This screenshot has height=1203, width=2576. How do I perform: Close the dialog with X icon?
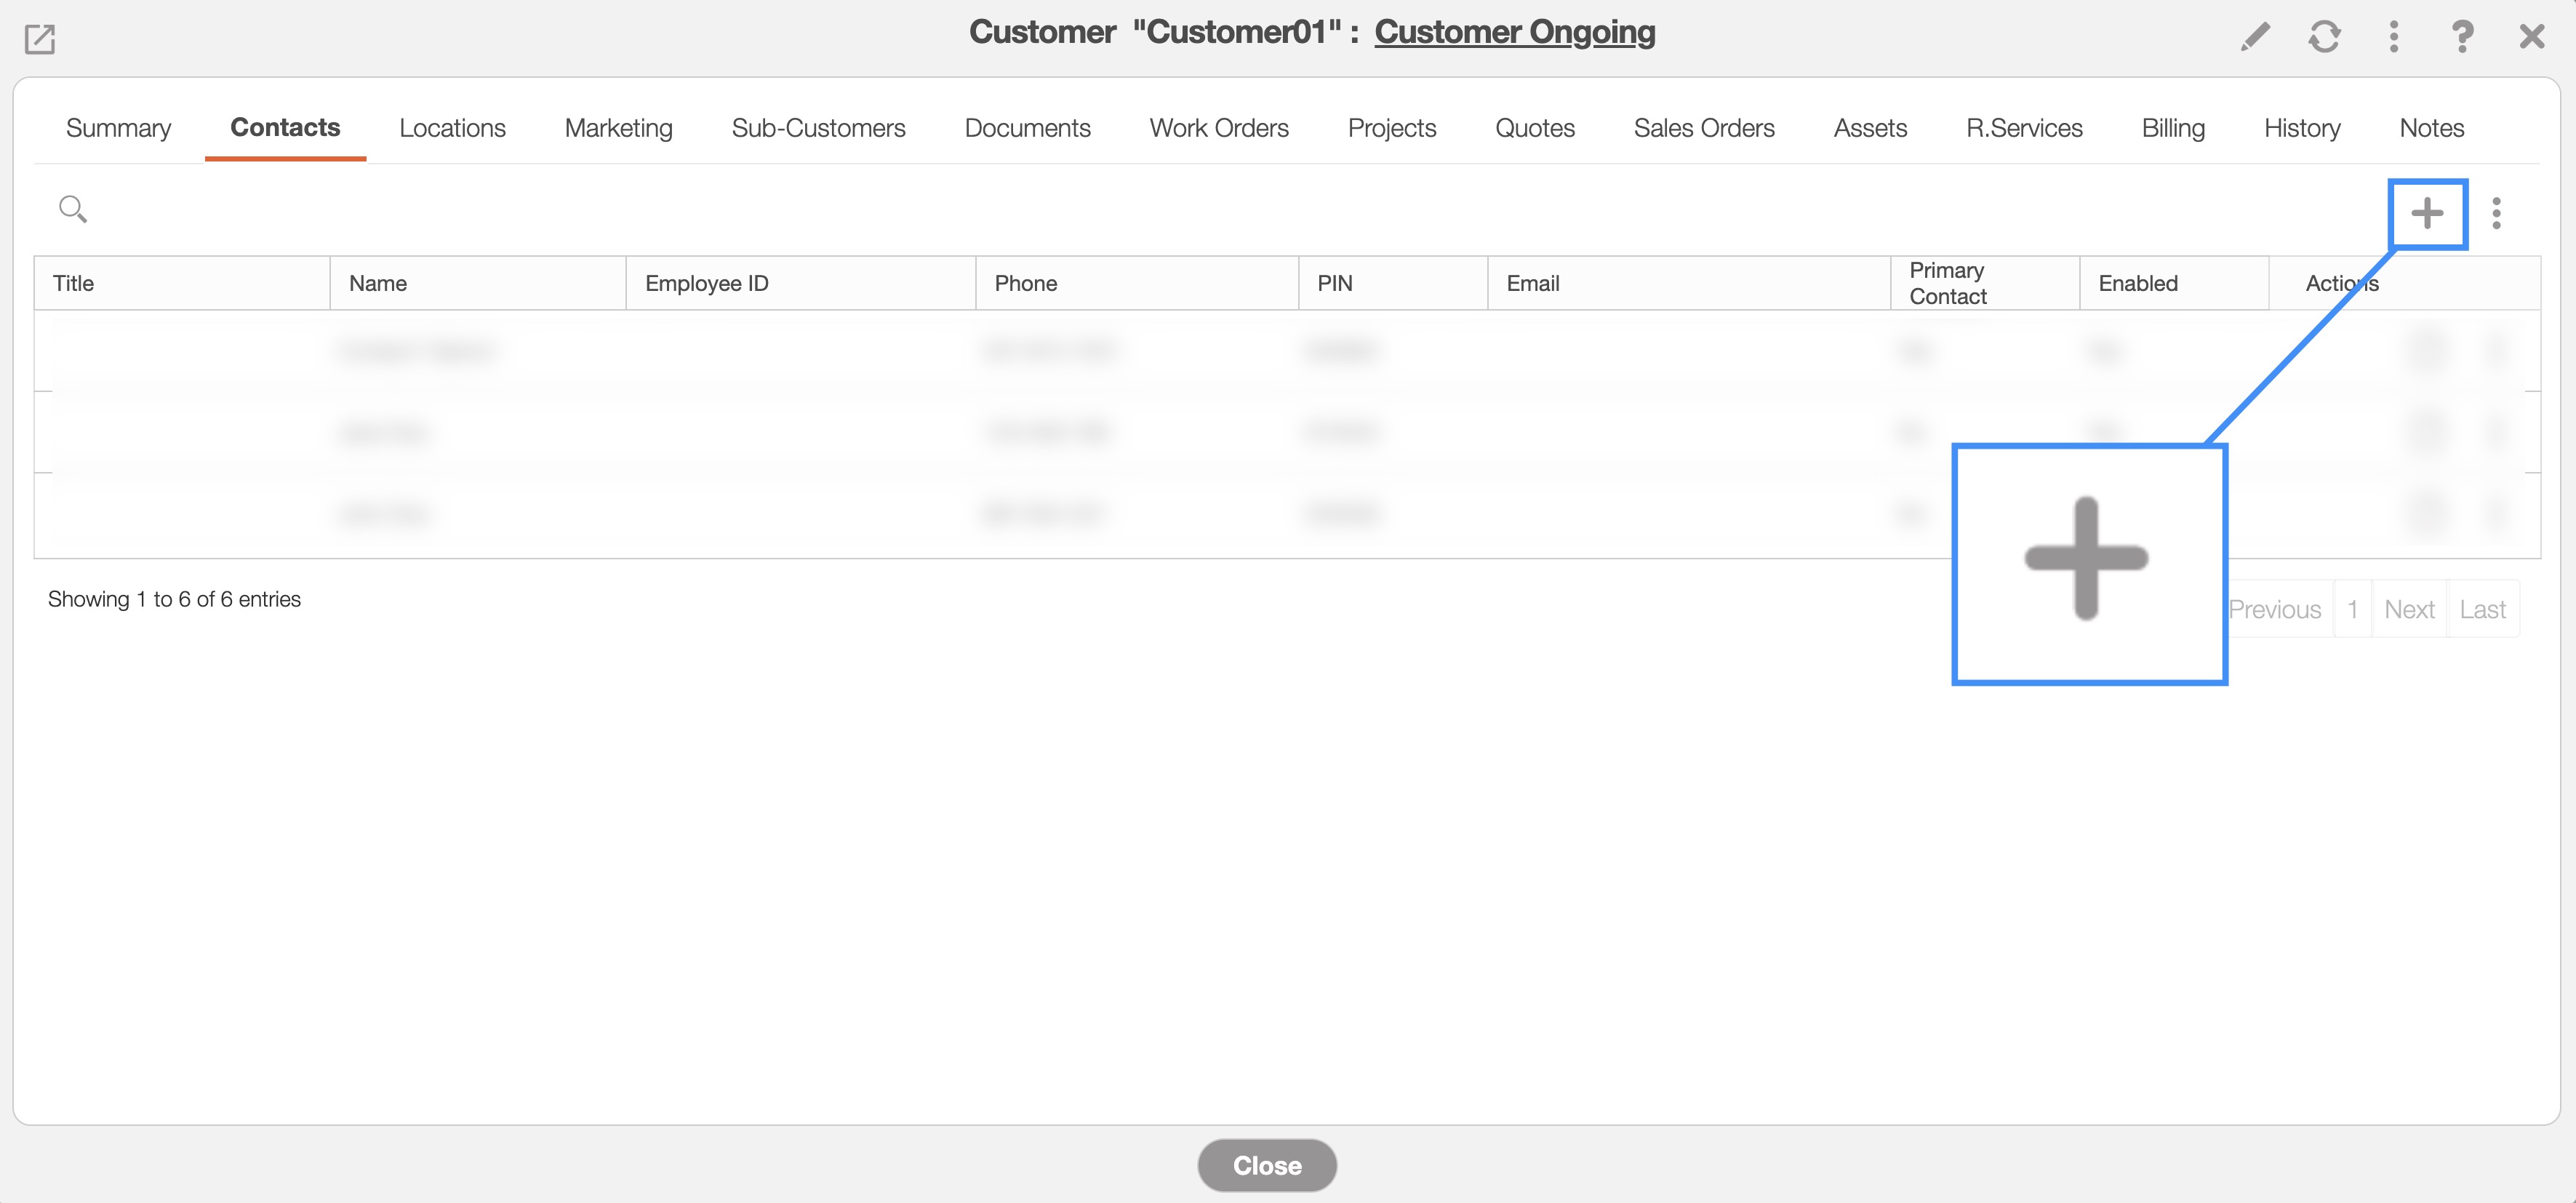[2531, 37]
